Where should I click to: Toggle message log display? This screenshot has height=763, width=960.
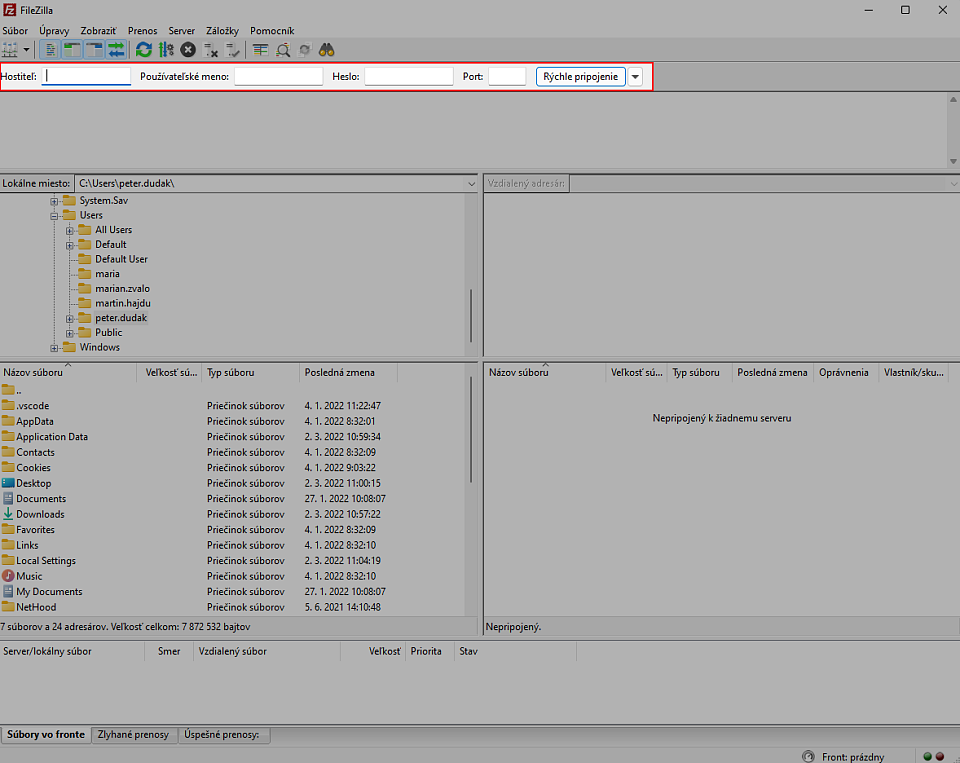[50, 50]
